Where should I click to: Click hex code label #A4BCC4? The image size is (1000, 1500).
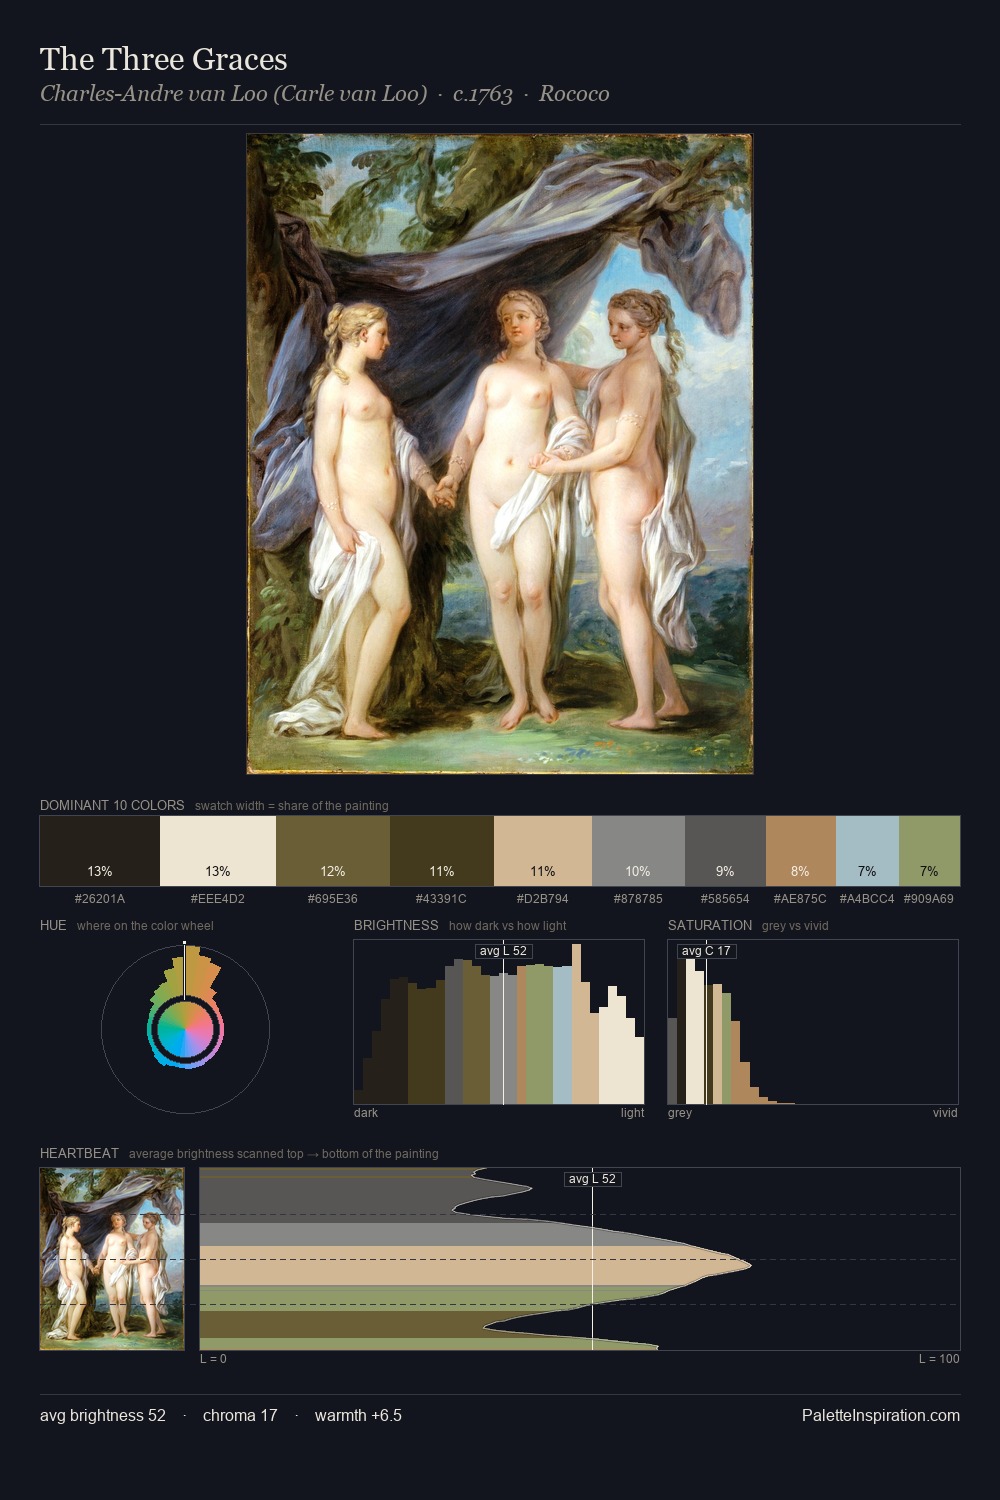pos(867,898)
